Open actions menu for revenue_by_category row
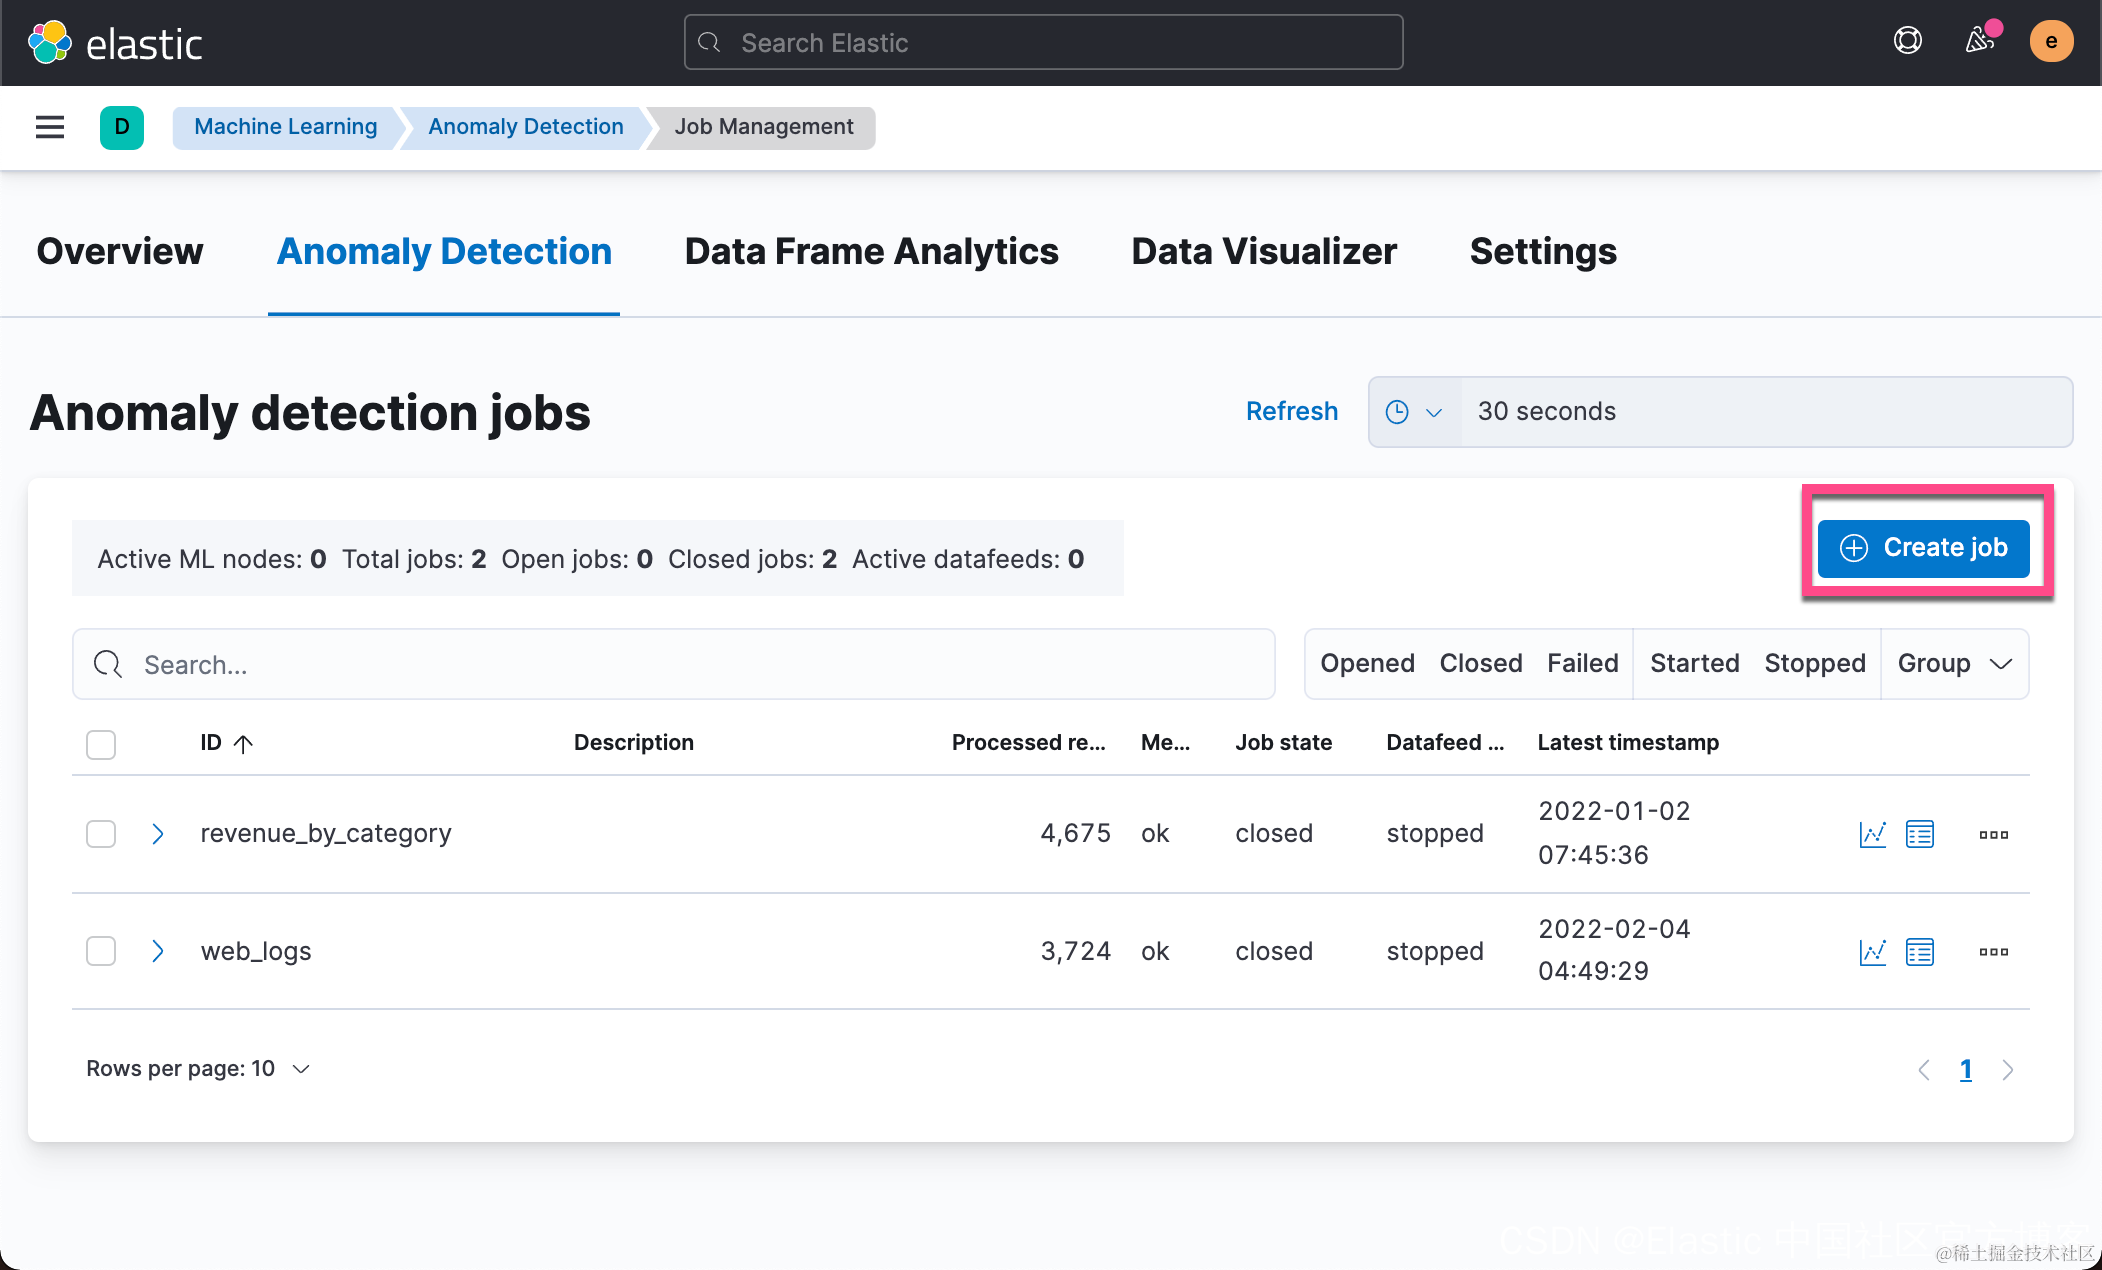The image size is (2102, 1270). click(1993, 834)
